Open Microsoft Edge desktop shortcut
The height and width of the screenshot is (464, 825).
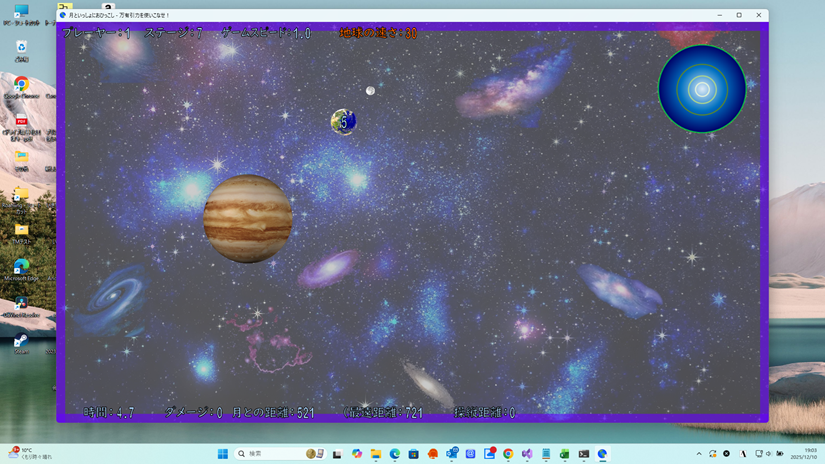click(21, 269)
